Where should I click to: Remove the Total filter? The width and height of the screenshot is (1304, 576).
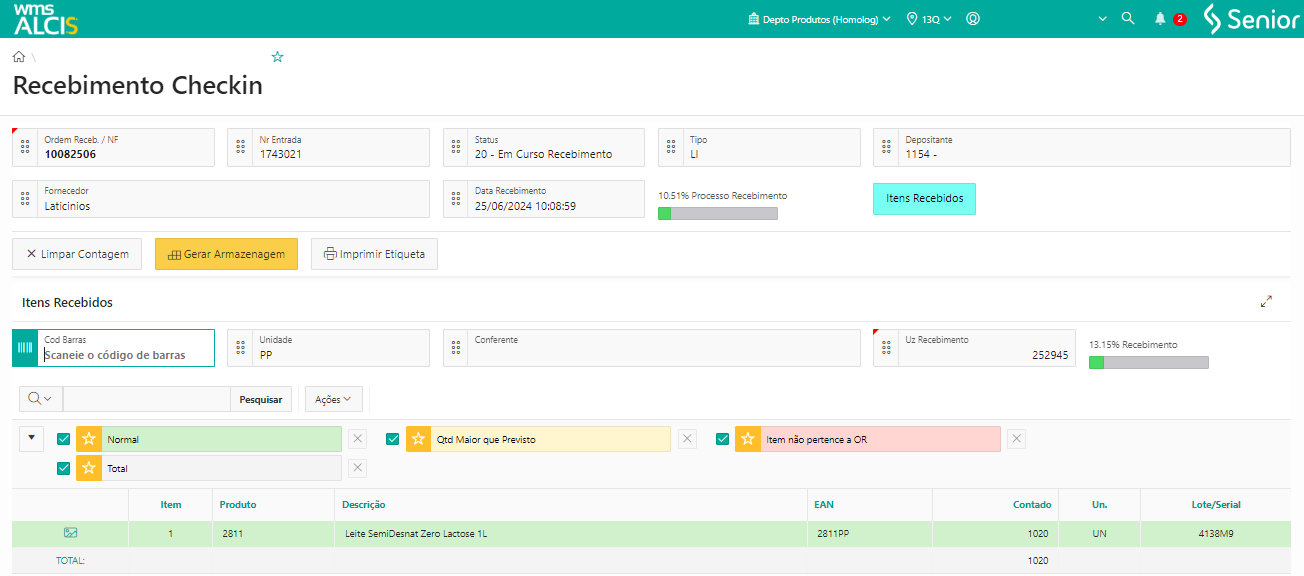[358, 468]
